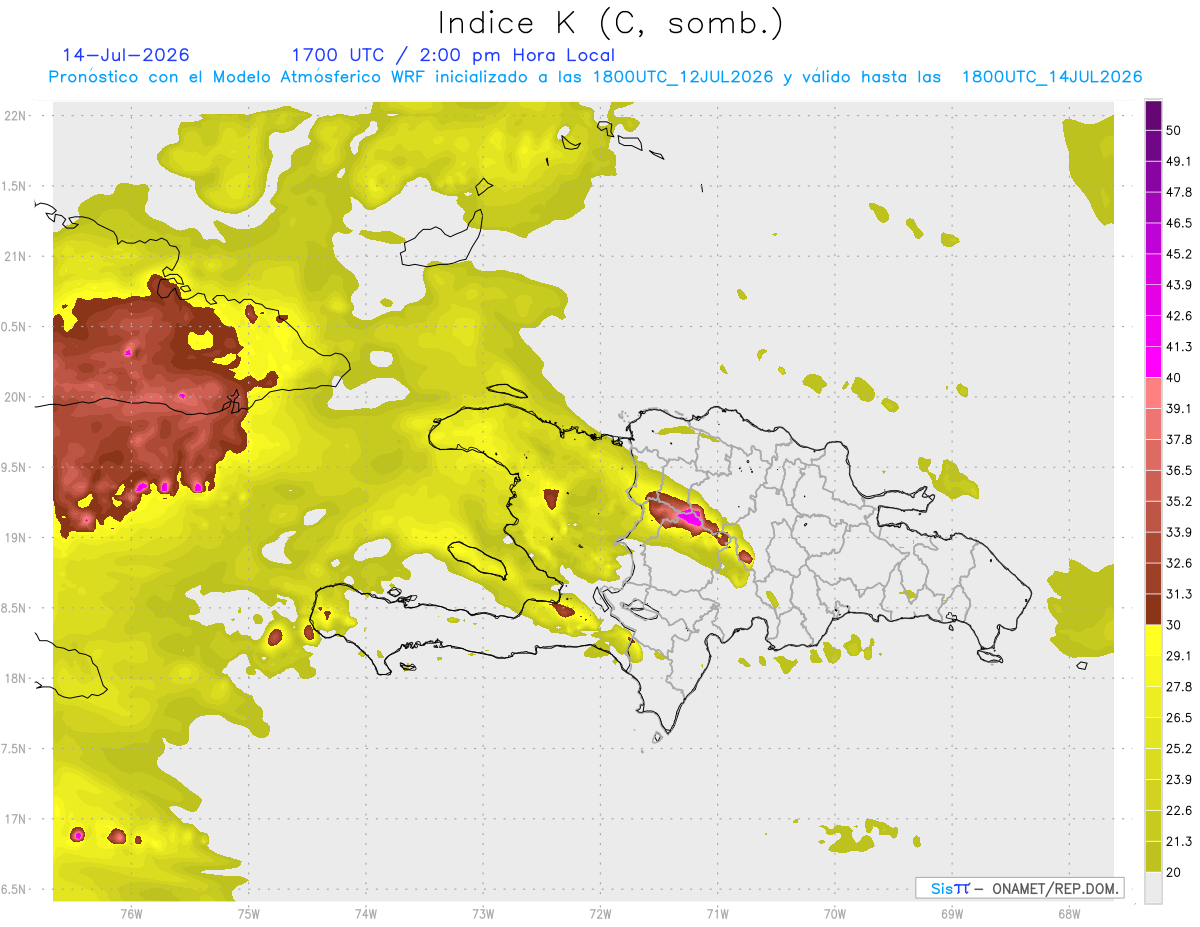The height and width of the screenshot is (927, 1200).
Task: Click the '73W' longitude label
Action: tap(483, 913)
